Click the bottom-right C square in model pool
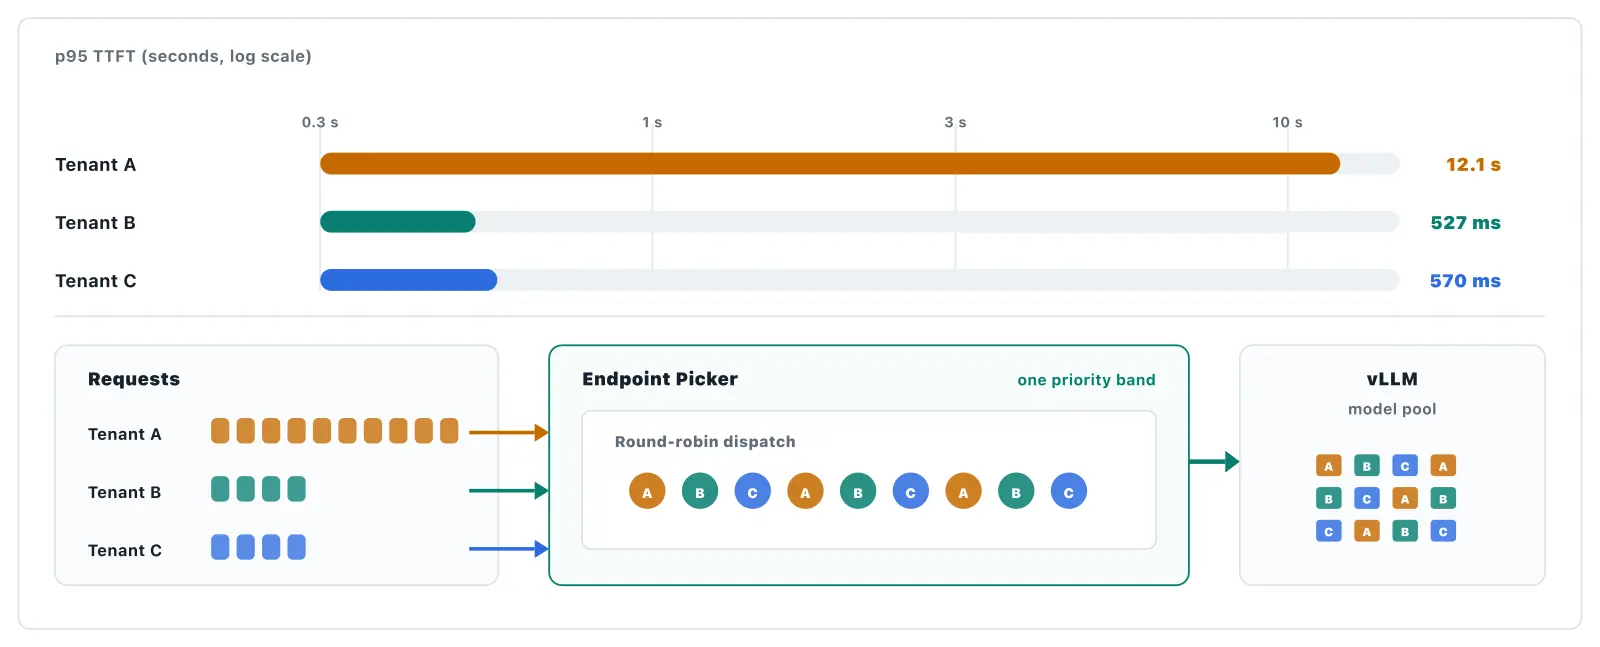Viewport: 1600px width, 647px height. click(x=1443, y=531)
